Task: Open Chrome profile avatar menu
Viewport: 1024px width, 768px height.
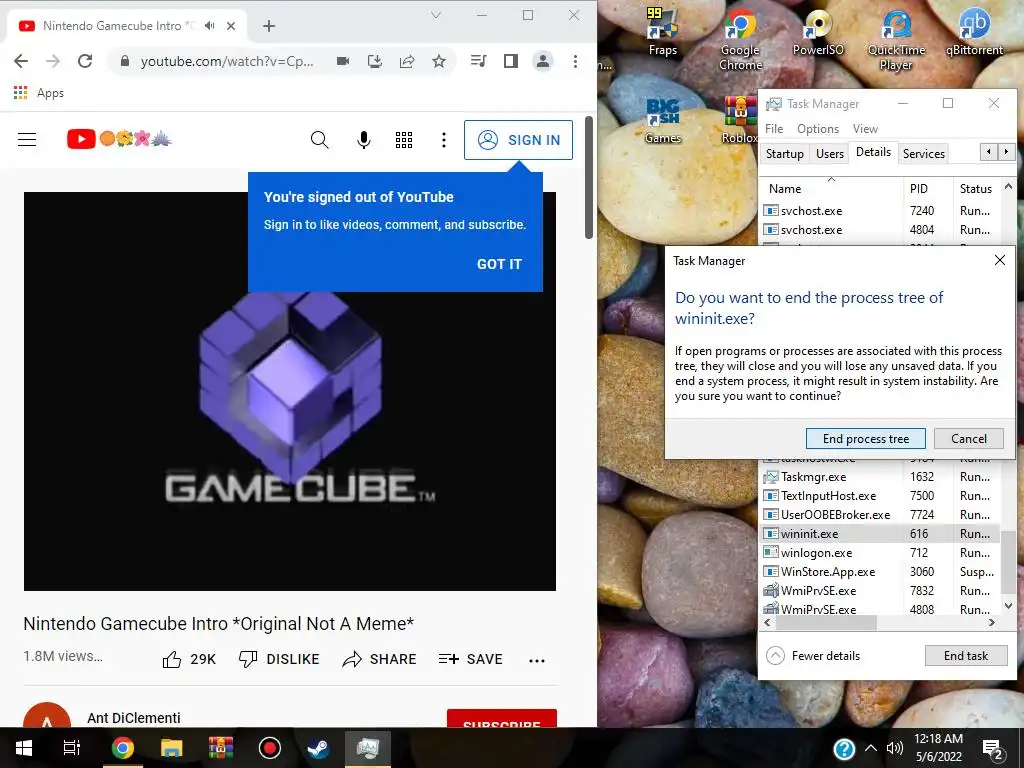Action: 543,61
